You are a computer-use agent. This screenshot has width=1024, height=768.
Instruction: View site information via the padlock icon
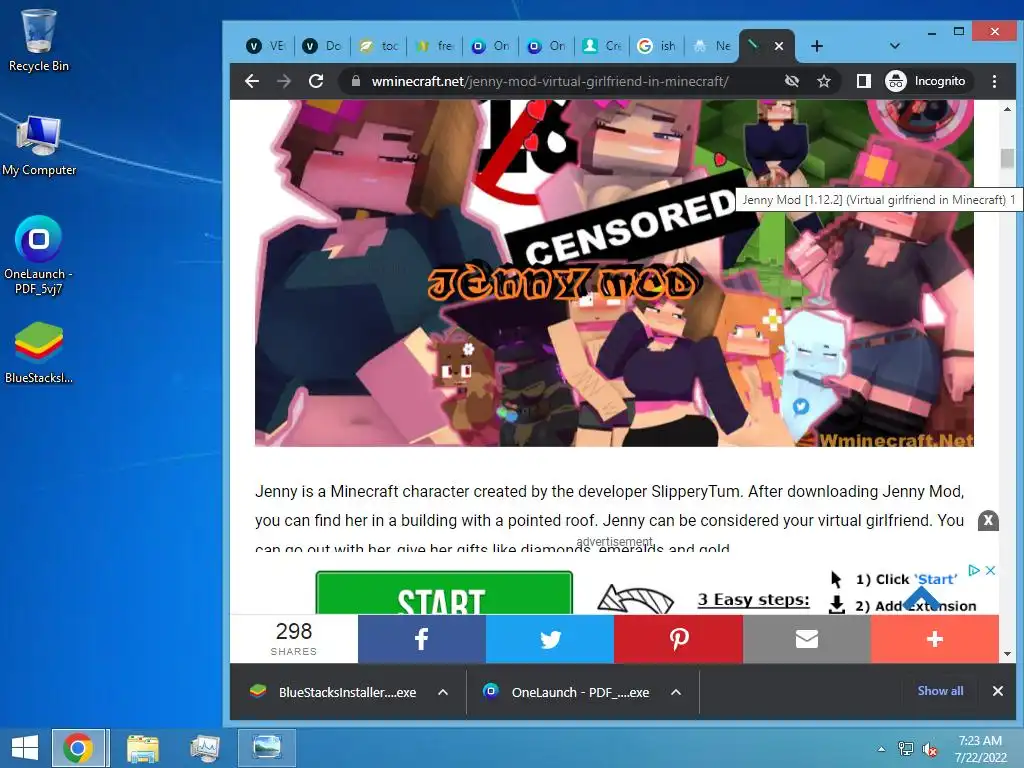[355, 81]
